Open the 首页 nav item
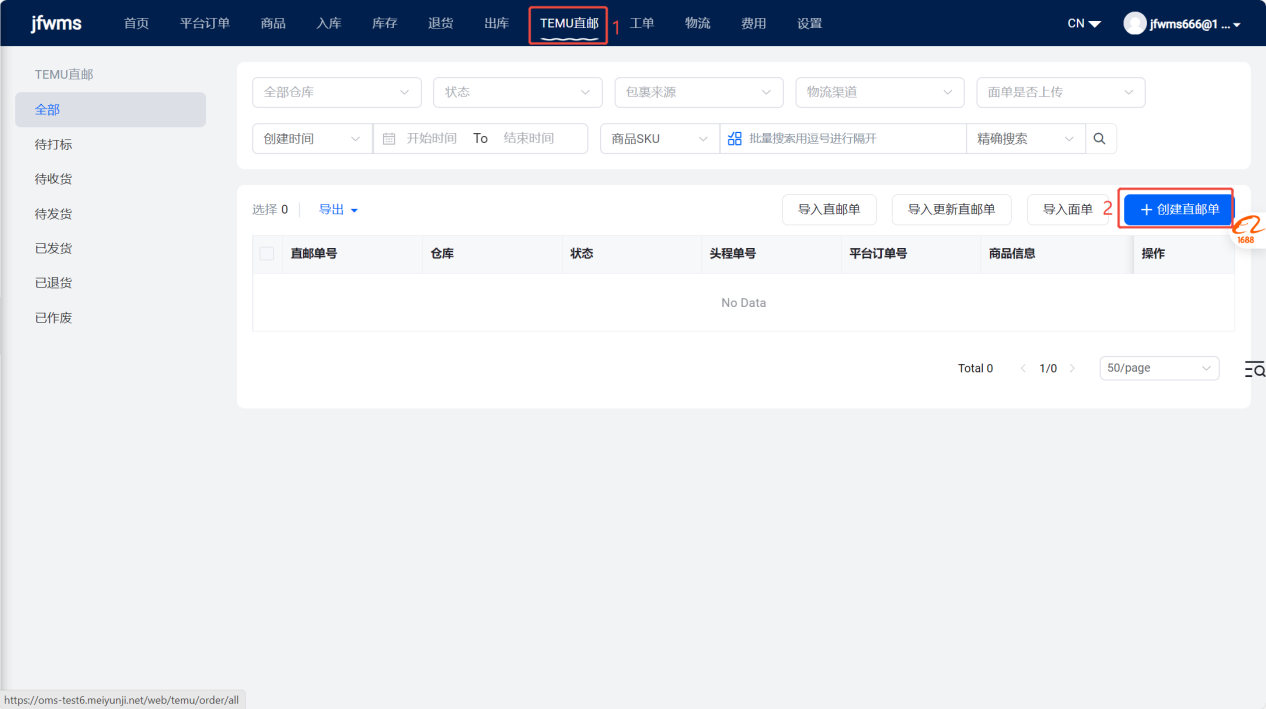1266x709 pixels. pyautogui.click(x=136, y=23)
